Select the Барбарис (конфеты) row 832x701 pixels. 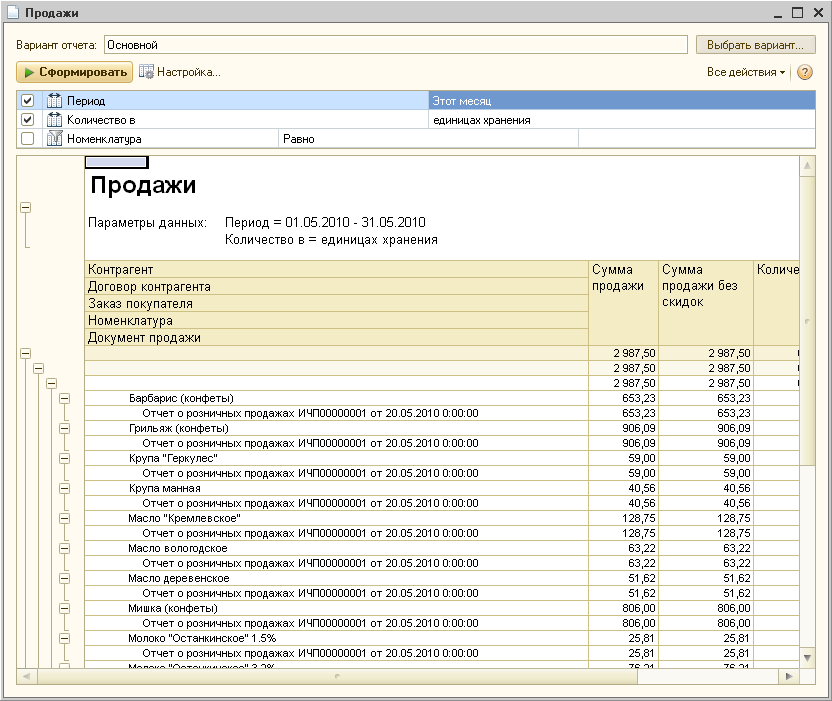pyautogui.click(x=336, y=398)
